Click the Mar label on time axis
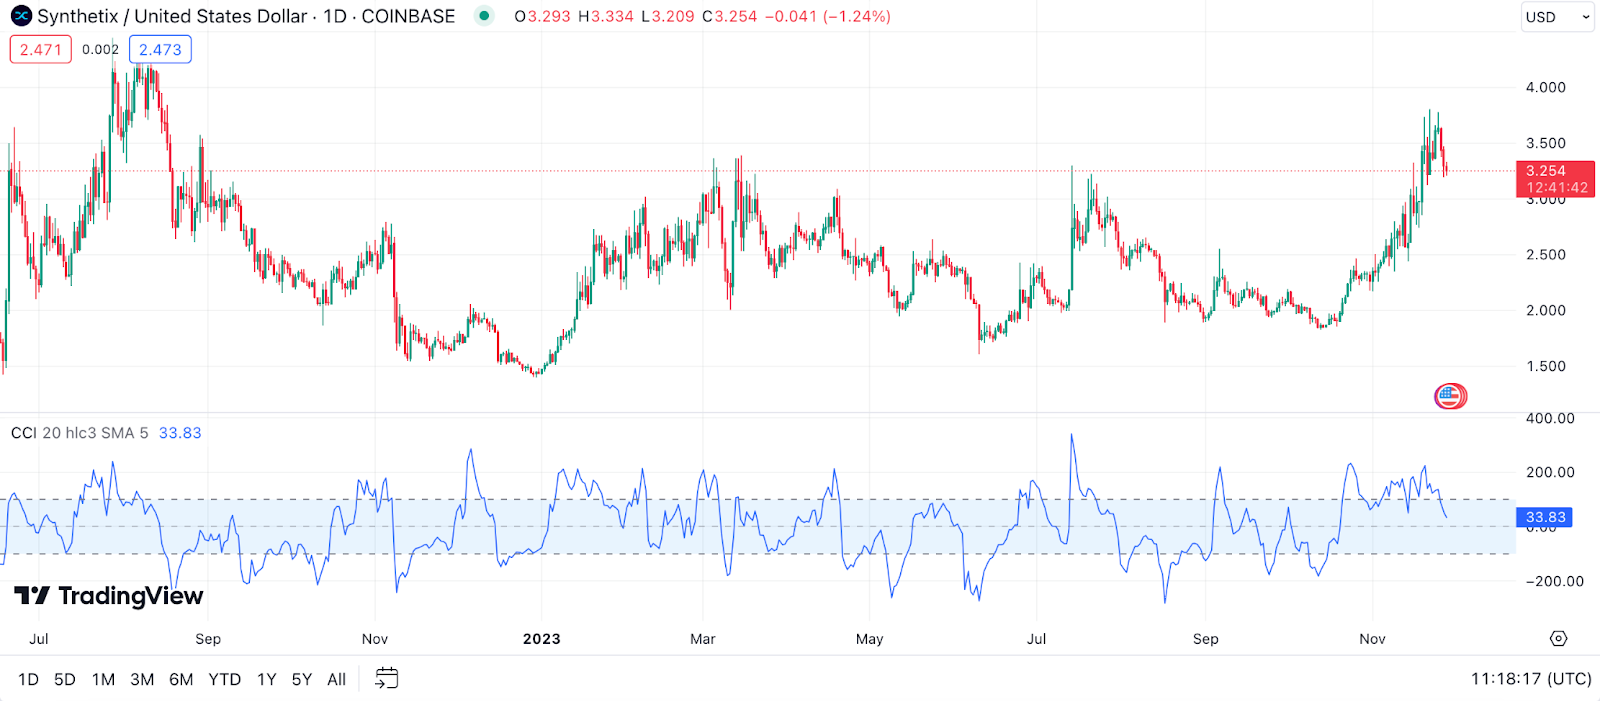Viewport: 1600px width, 701px height. 703,639
